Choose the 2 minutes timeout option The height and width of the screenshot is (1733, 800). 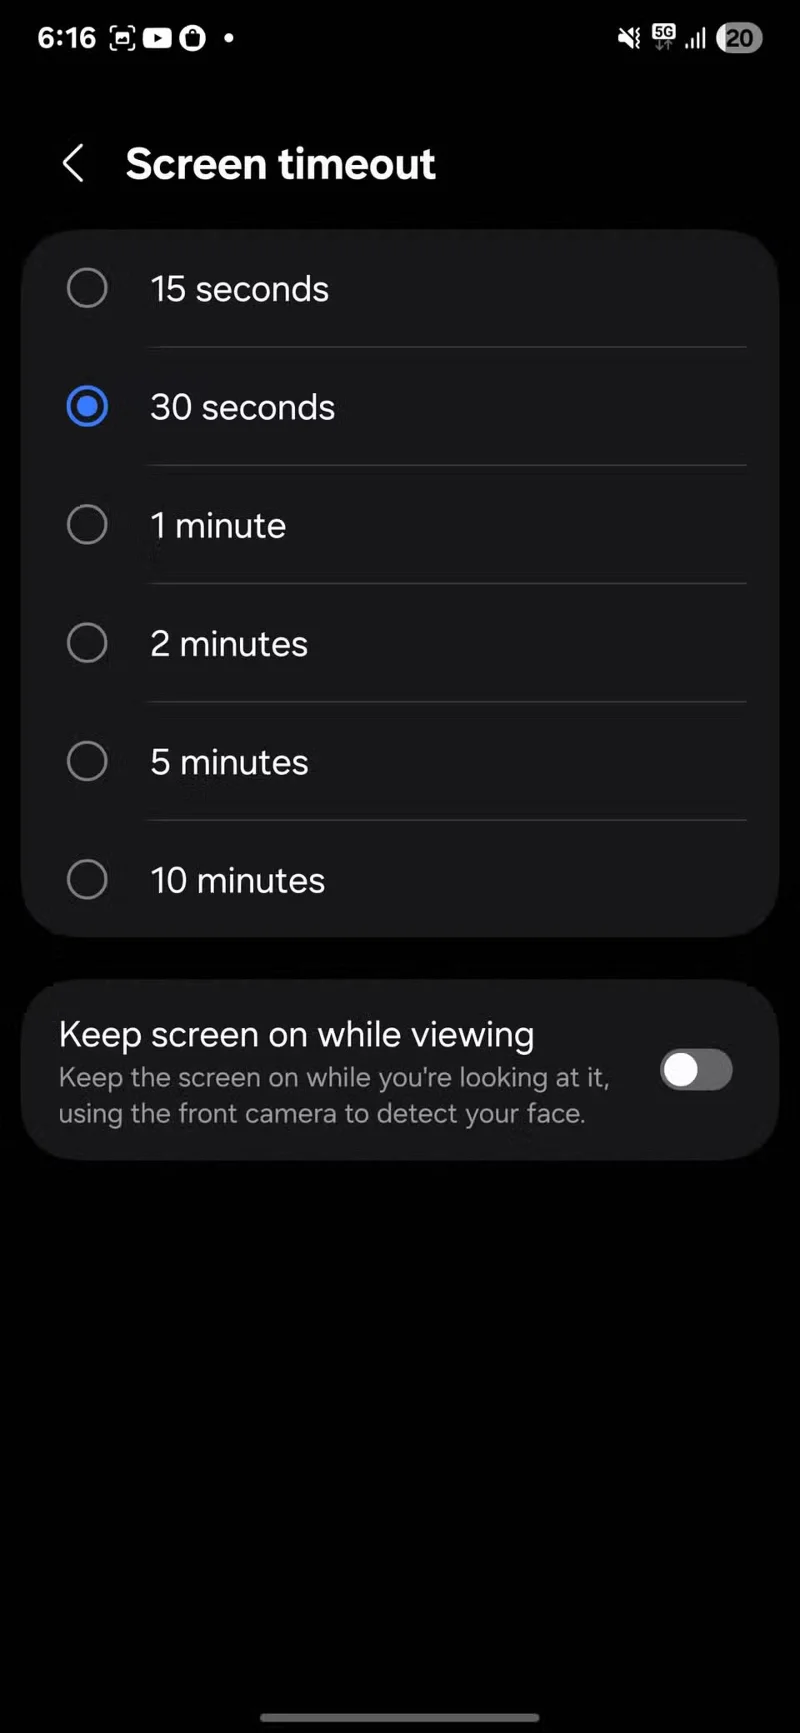click(400, 643)
